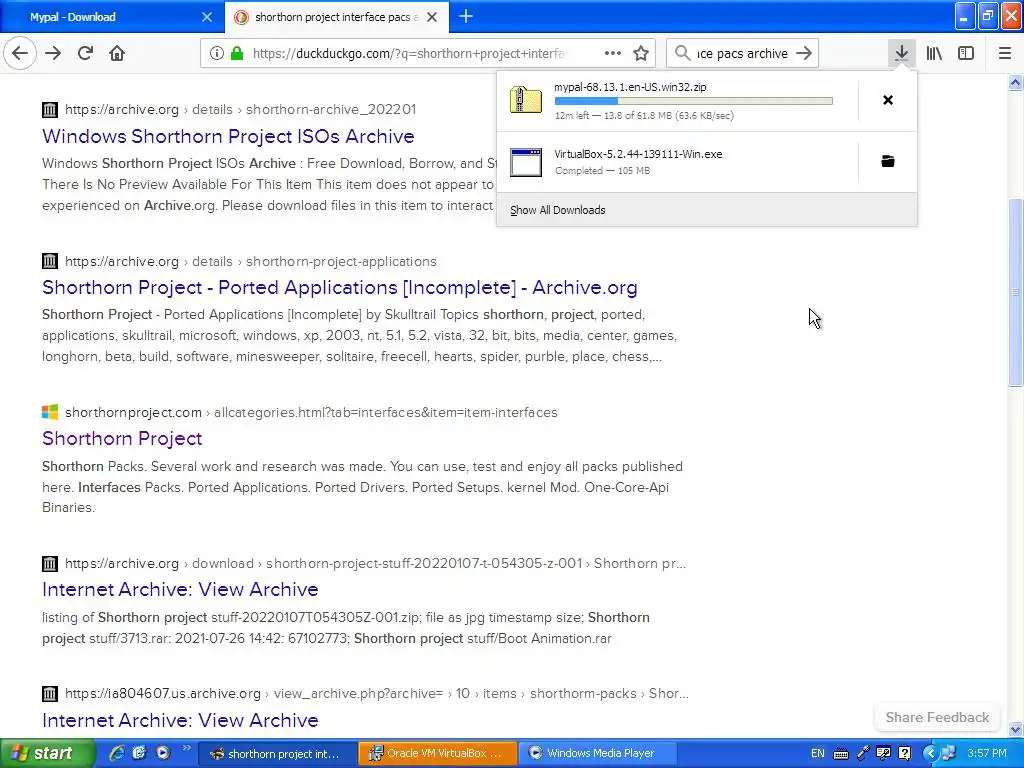Click the EN language indicator
The image size is (1024, 768).
tap(818, 753)
